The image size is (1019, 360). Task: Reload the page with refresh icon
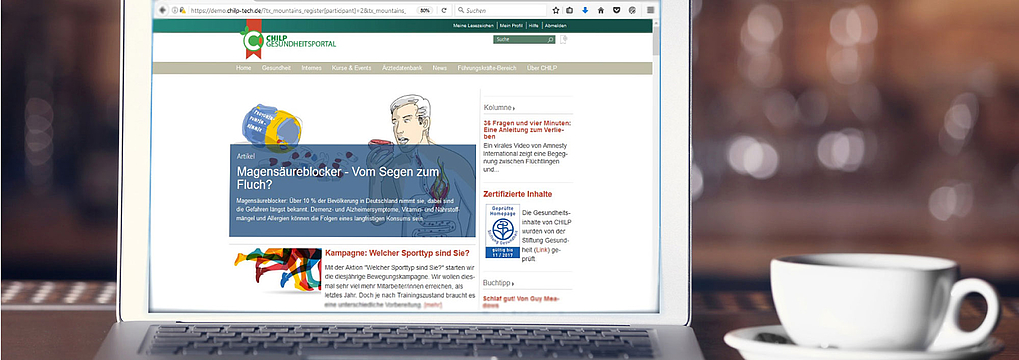click(445, 10)
